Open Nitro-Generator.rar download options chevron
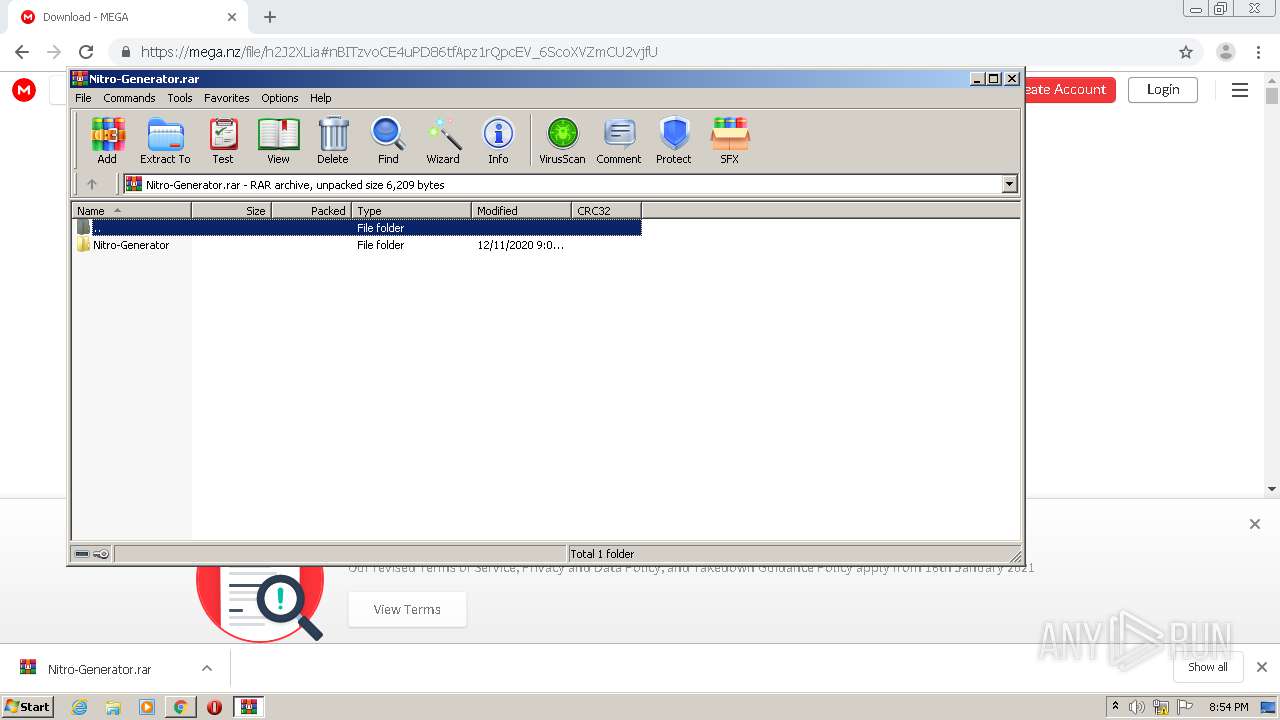The height and width of the screenshot is (720, 1280). point(207,668)
